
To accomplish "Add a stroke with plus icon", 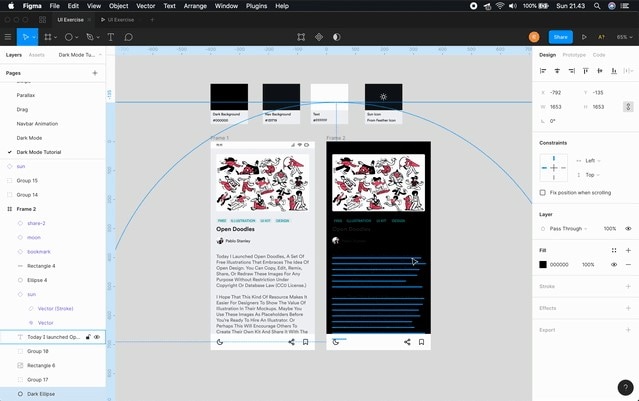I will pyautogui.click(x=628, y=286).
